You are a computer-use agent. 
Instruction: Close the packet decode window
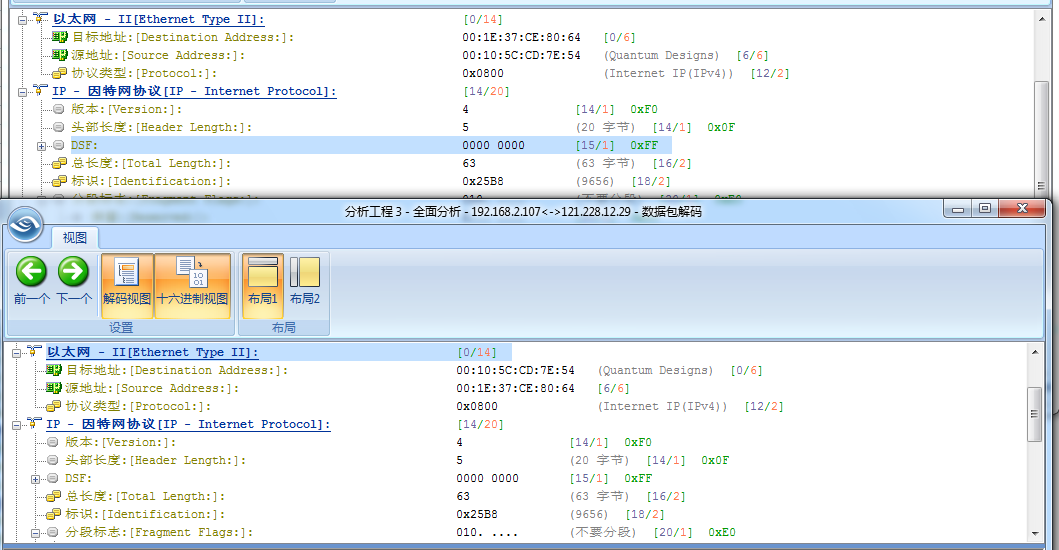[x=1023, y=209]
